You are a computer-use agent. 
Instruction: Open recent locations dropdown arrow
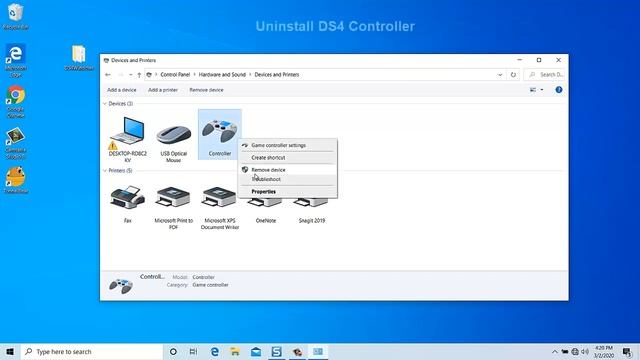[x=130, y=75]
